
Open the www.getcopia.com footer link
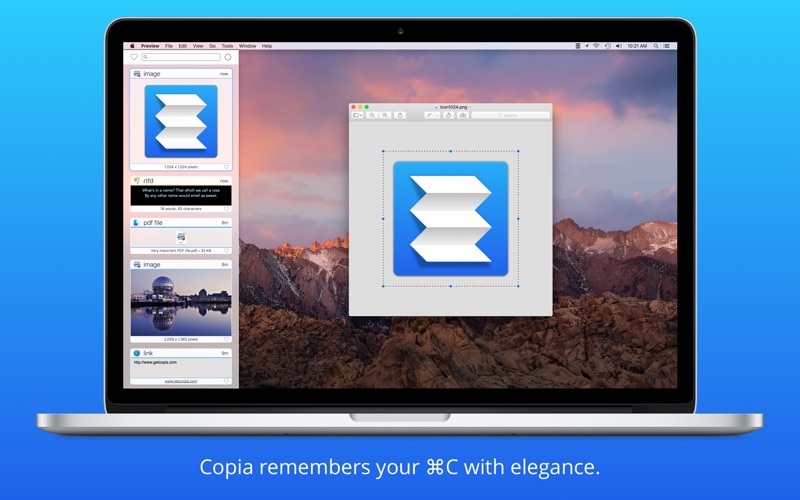pyautogui.click(x=181, y=381)
